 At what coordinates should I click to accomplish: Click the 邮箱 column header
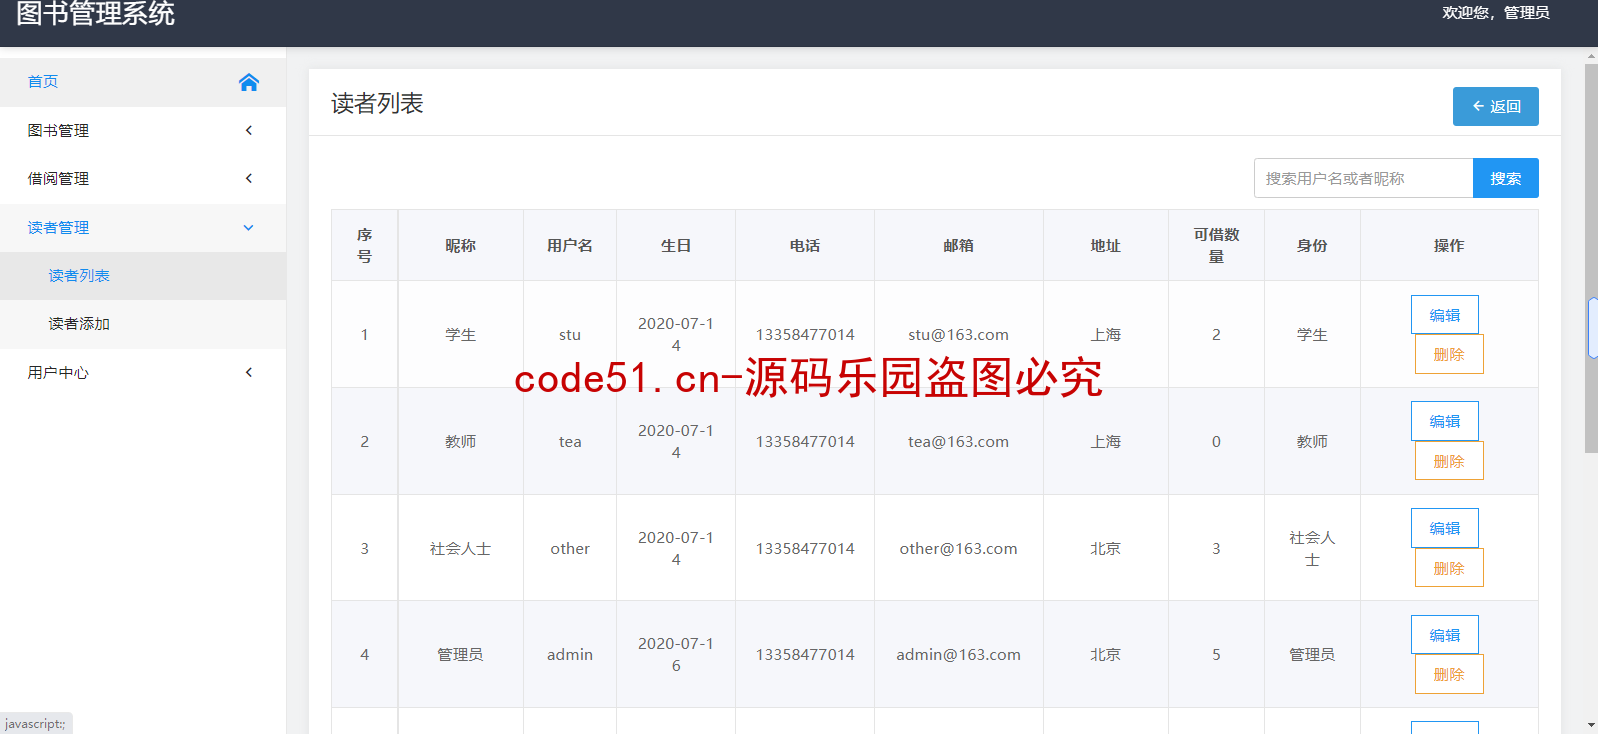coord(958,245)
